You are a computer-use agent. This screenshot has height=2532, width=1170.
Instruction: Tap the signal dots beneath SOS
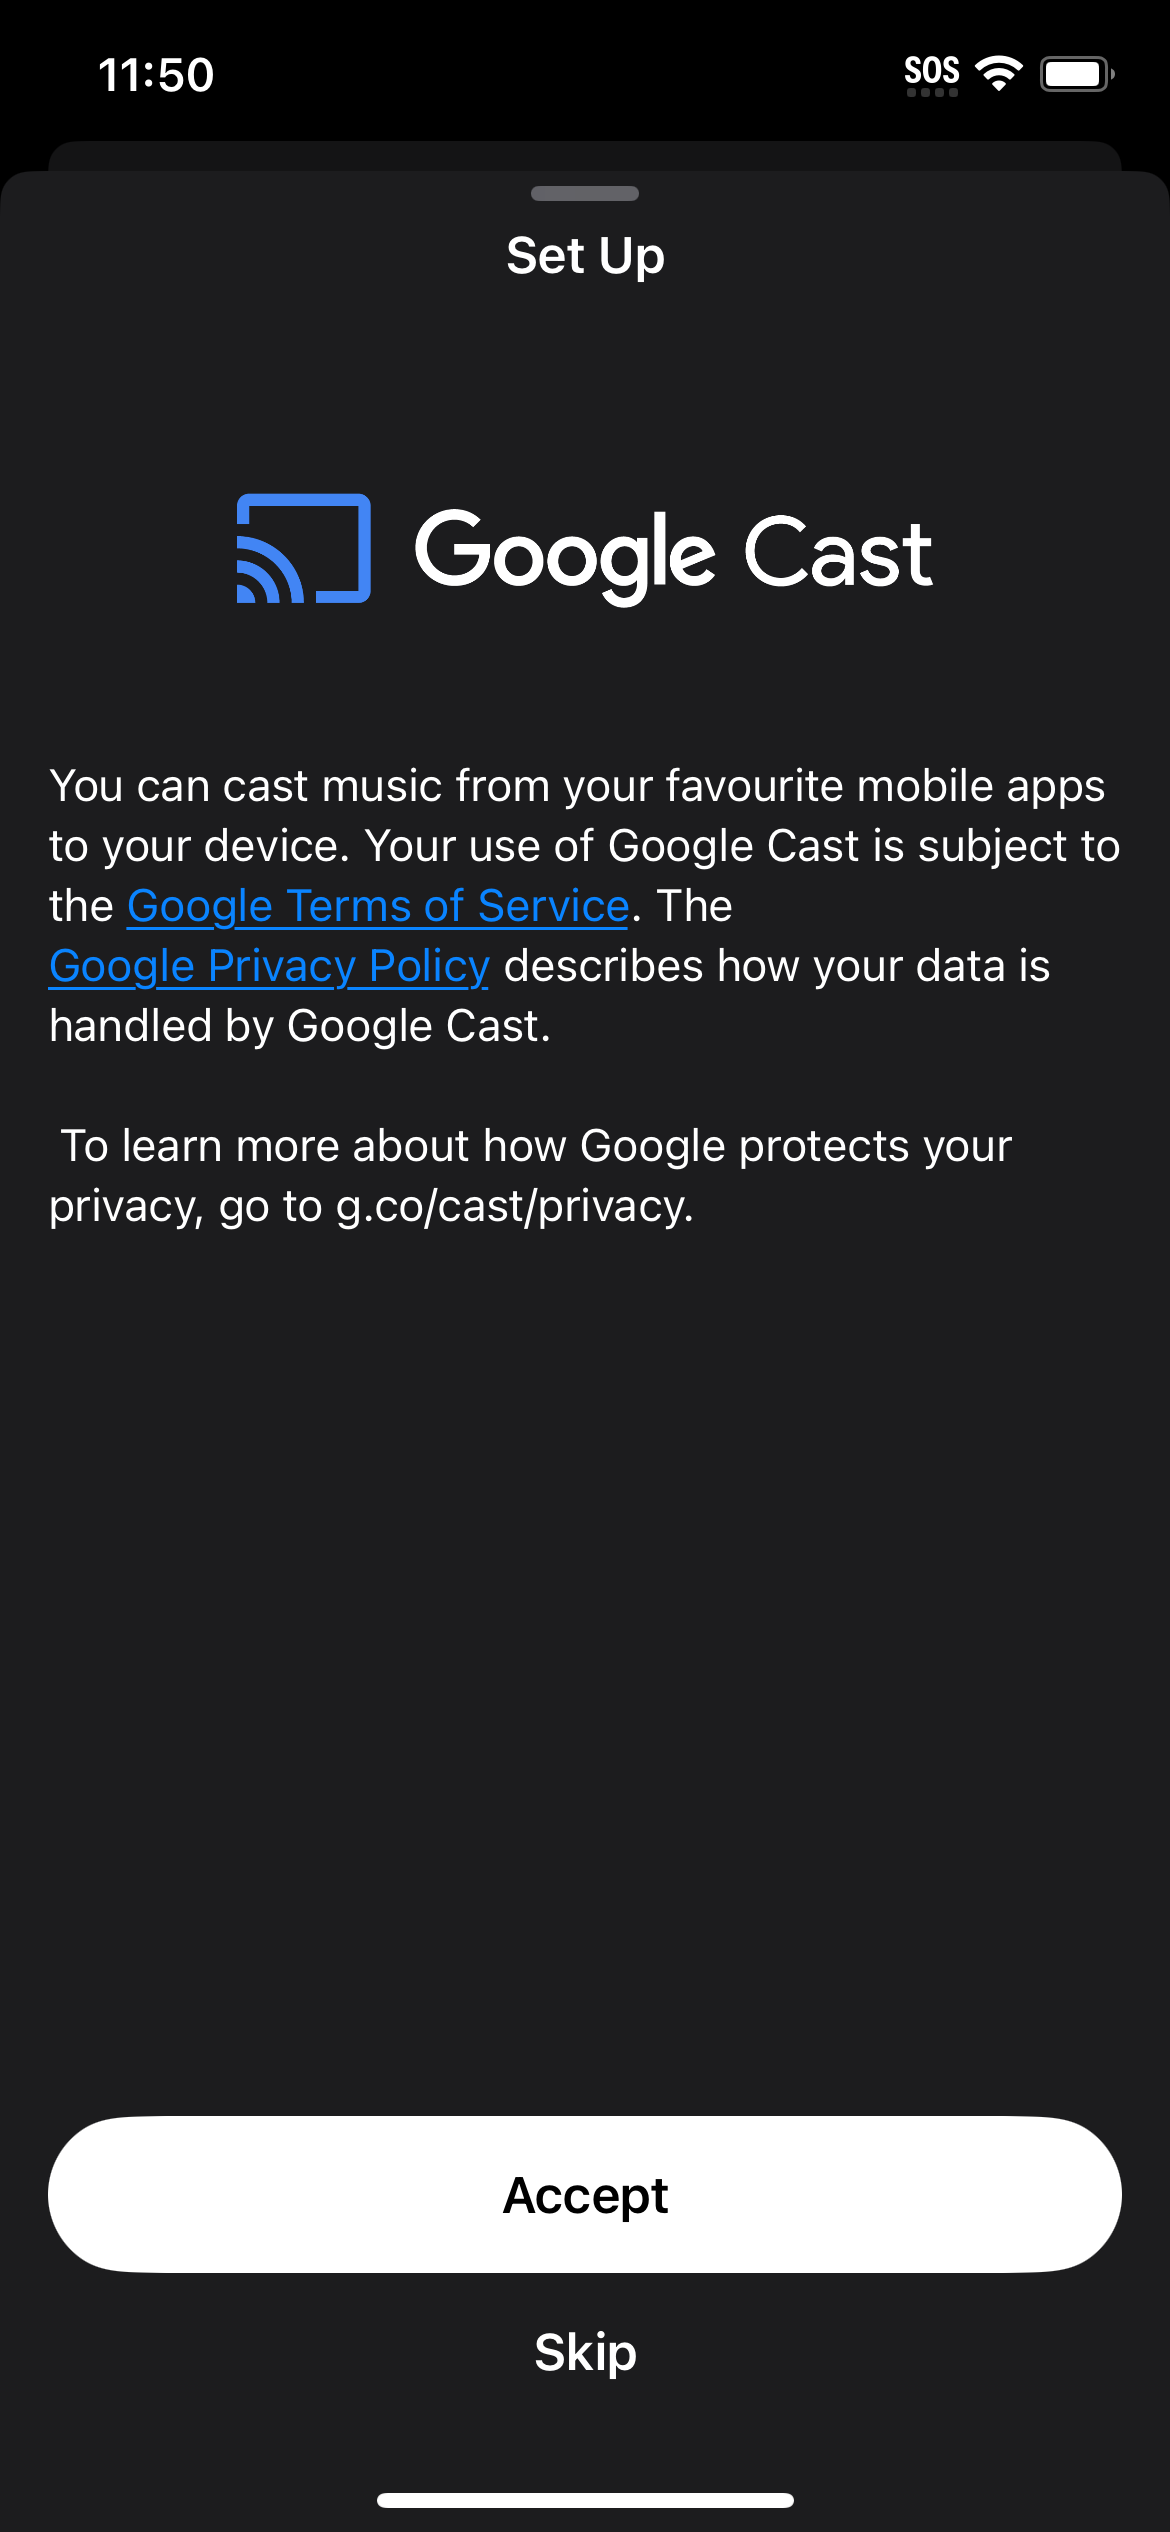pos(931,93)
